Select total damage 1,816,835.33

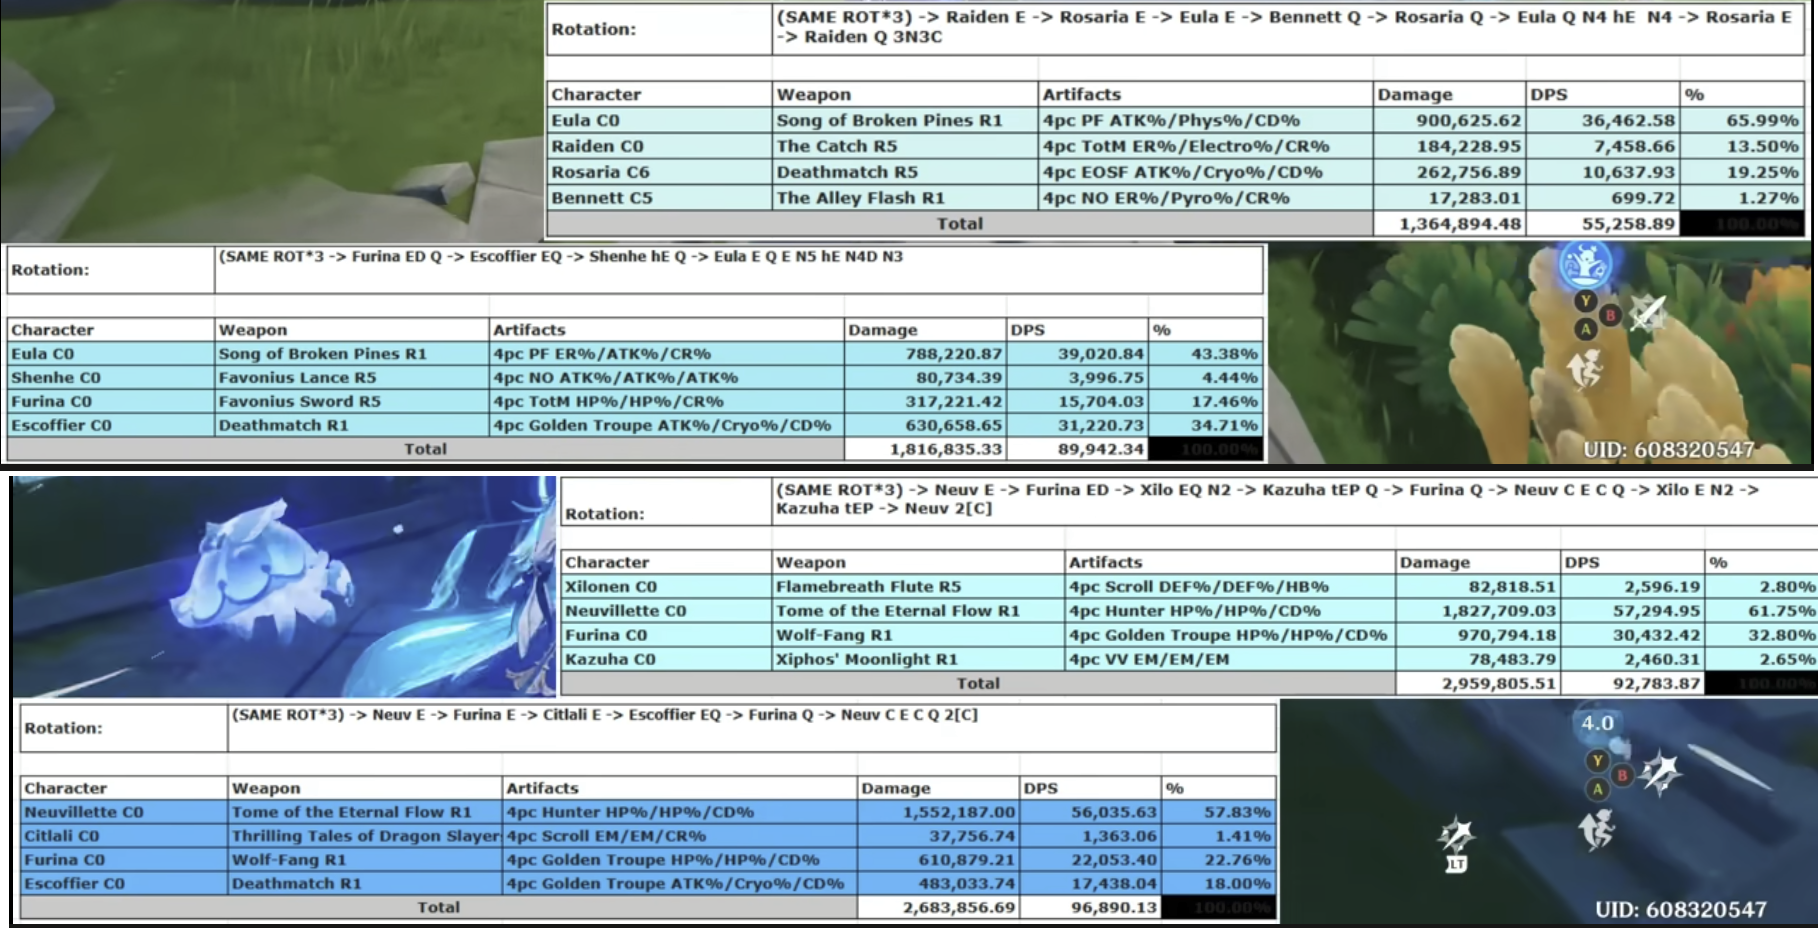pyautogui.click(x=925, y=450)
